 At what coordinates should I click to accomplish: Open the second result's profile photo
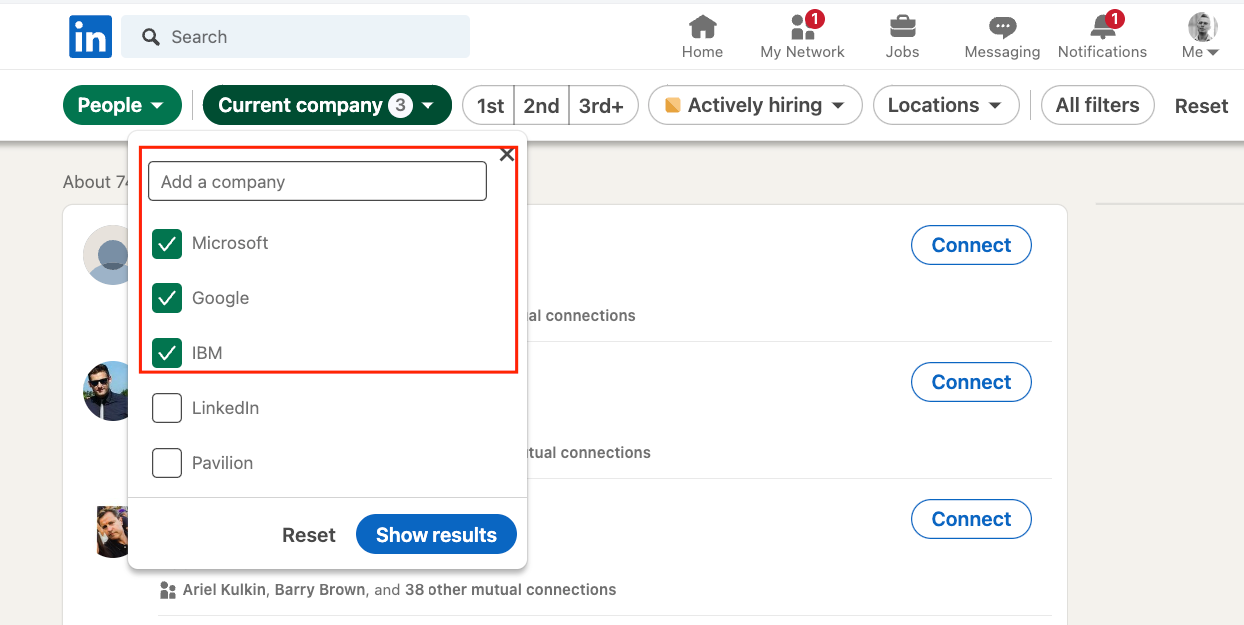pyautogui.click(x=106, y=391)
